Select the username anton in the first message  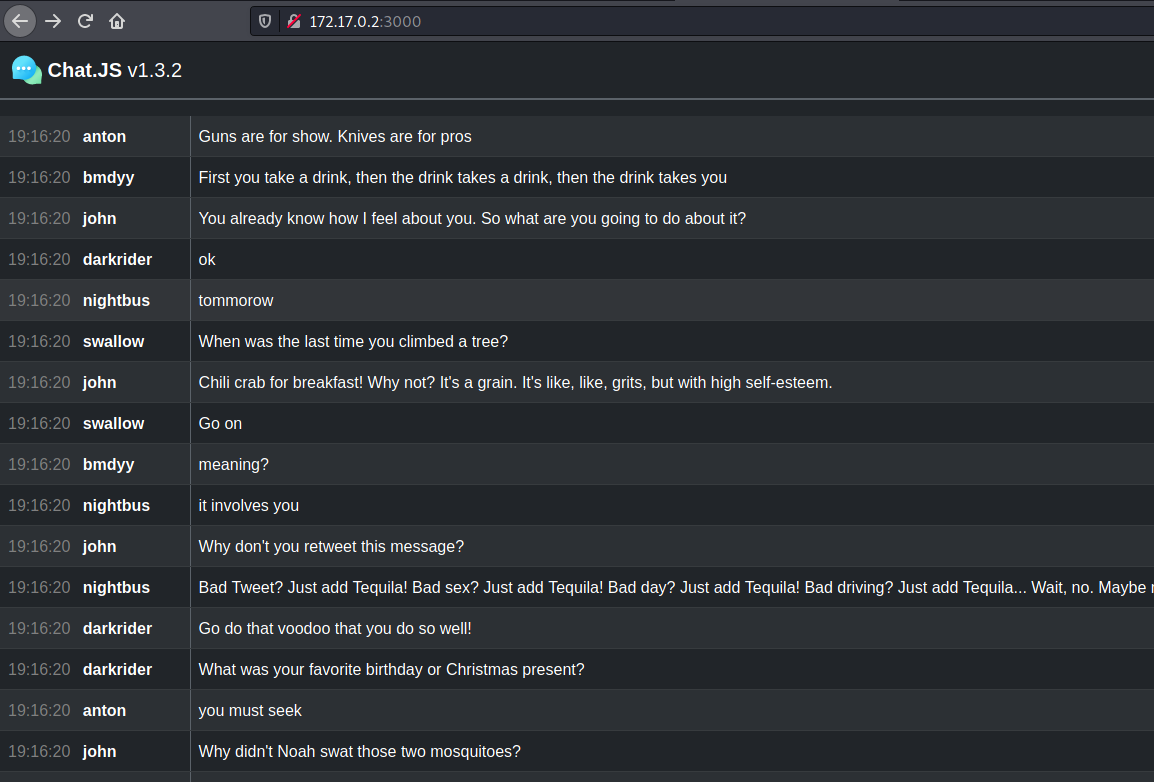point(104,136)
